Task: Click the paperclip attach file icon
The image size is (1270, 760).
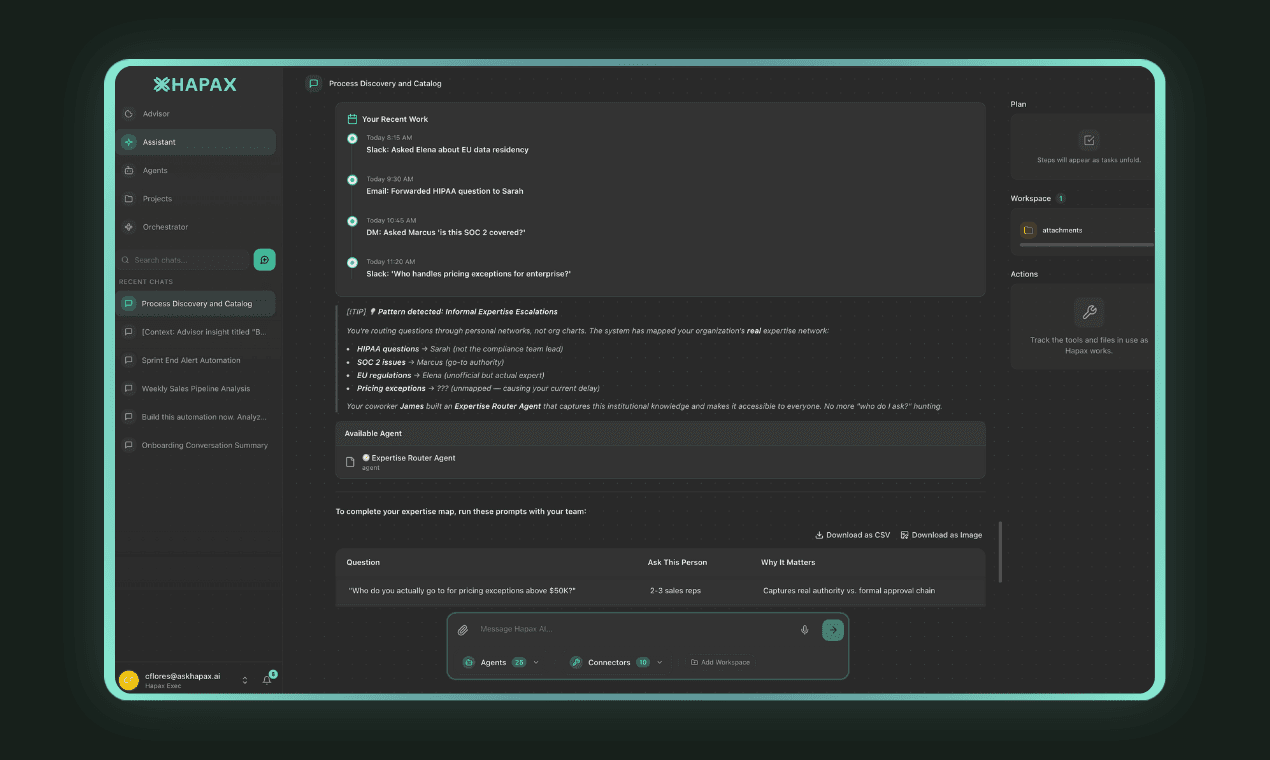Action: pyautogui.click(x=463, y=630)
